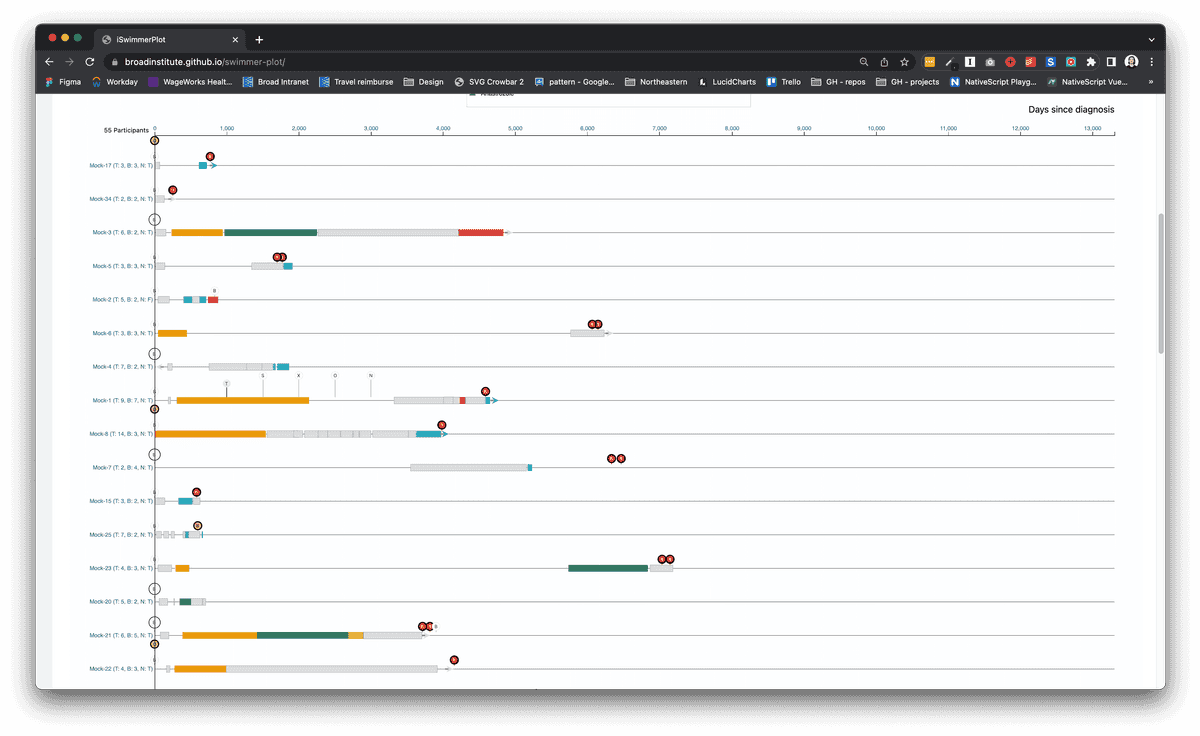Click the orange treatment bar on Mock-1
Image resolution: width=1200 pixels, height=736 pixels.
pos(243,400)
